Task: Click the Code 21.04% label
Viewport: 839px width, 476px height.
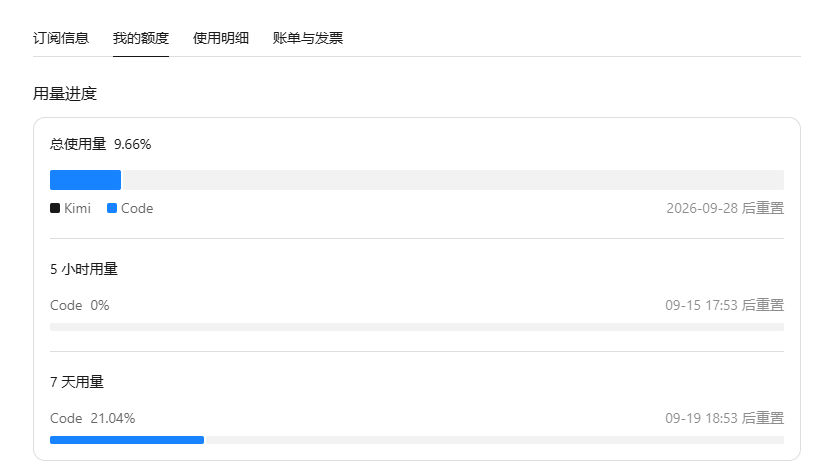Action: point(93,418)
